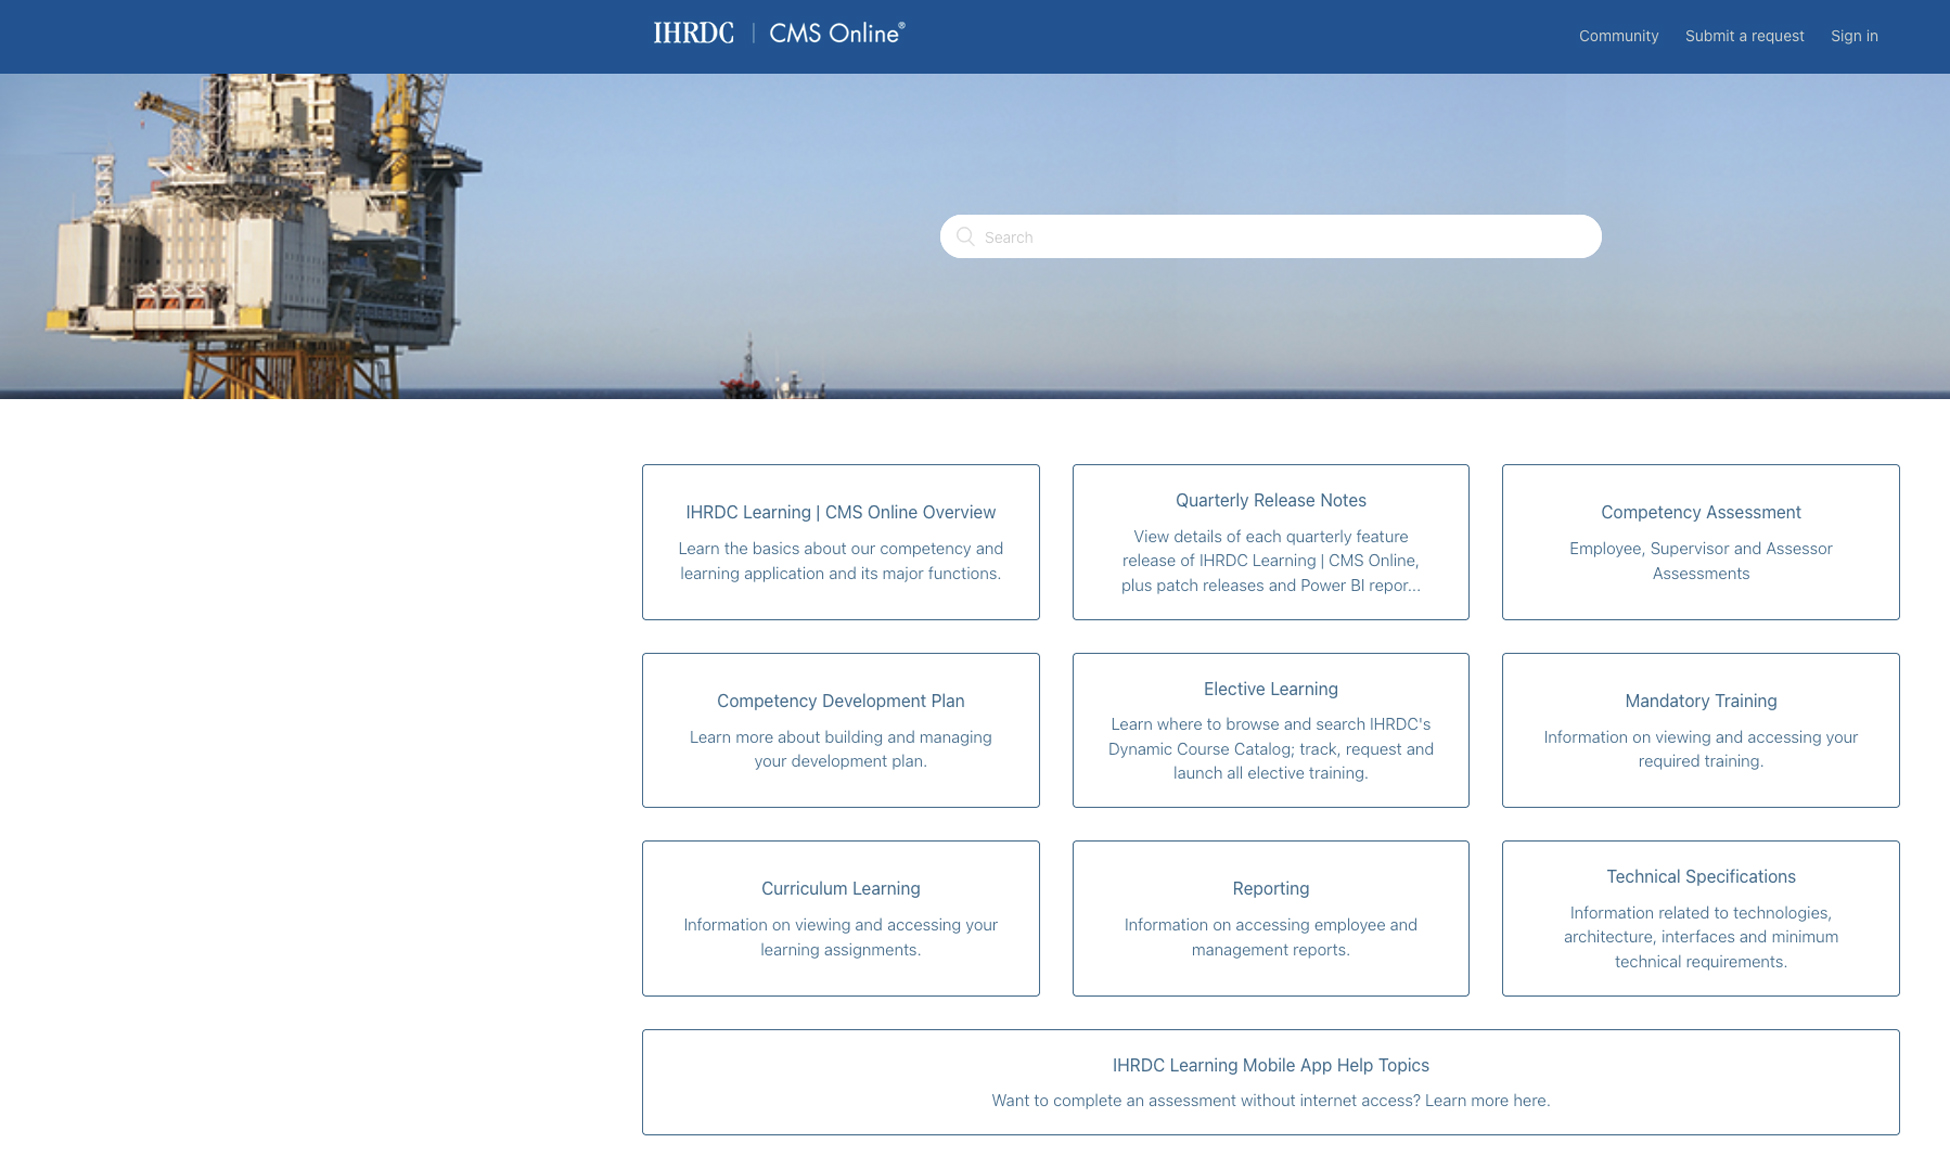Click the Elective Learning description text

[x=1270, y=749]
